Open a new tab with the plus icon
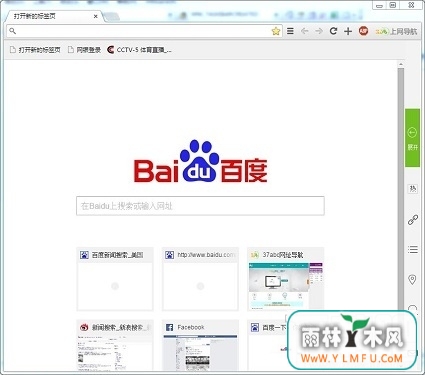Screen dimensions: 425x375 point(348,31)
